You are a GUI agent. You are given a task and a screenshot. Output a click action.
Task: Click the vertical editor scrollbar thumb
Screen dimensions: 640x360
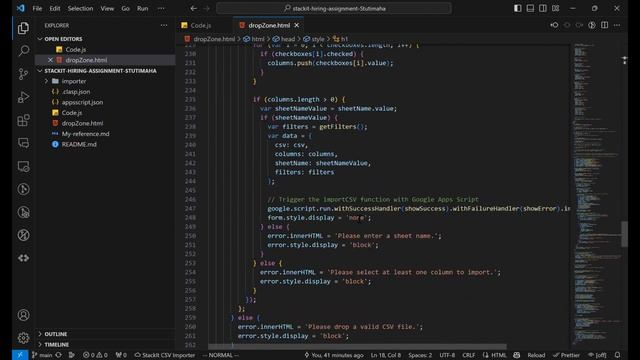(x=624, y=234)
